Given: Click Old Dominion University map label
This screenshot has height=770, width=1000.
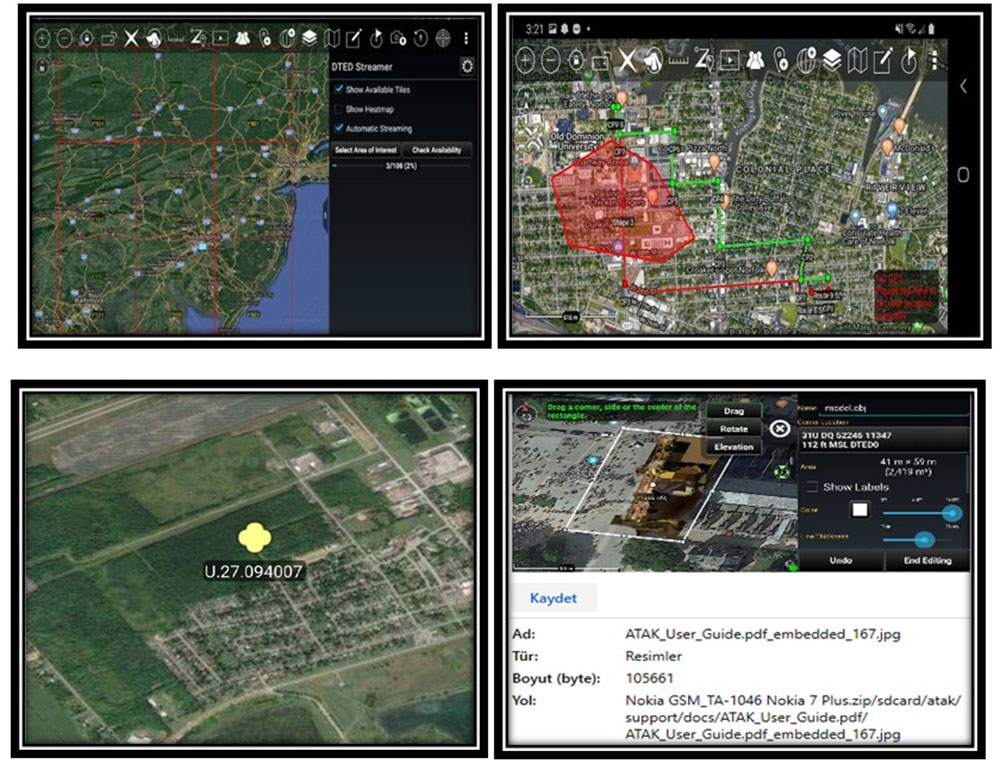Looking at the screenshot, I should 577,141.
